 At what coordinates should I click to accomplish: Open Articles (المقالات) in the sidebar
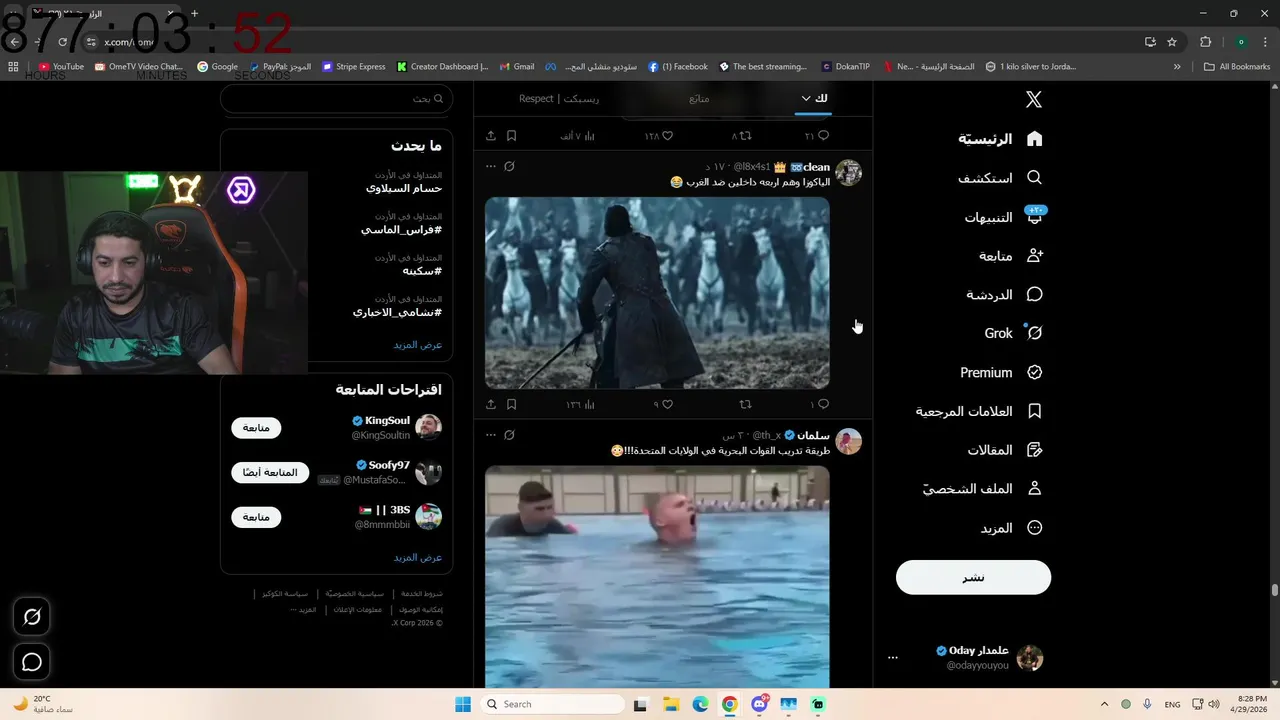click(1005, 450)
